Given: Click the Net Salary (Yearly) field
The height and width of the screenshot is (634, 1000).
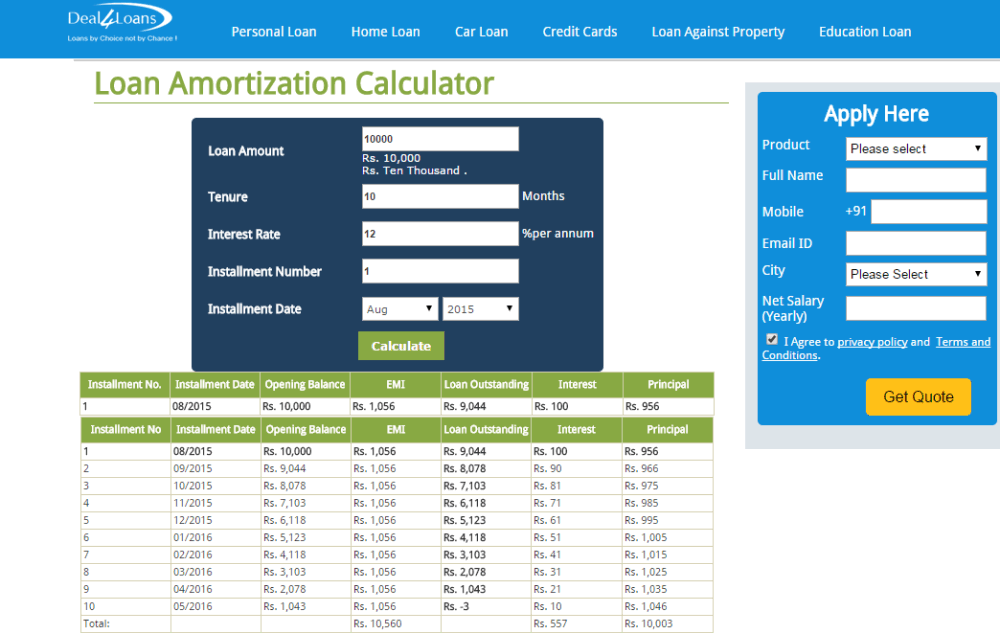Looking at the screenshot, I should click(x=916, y=308).
